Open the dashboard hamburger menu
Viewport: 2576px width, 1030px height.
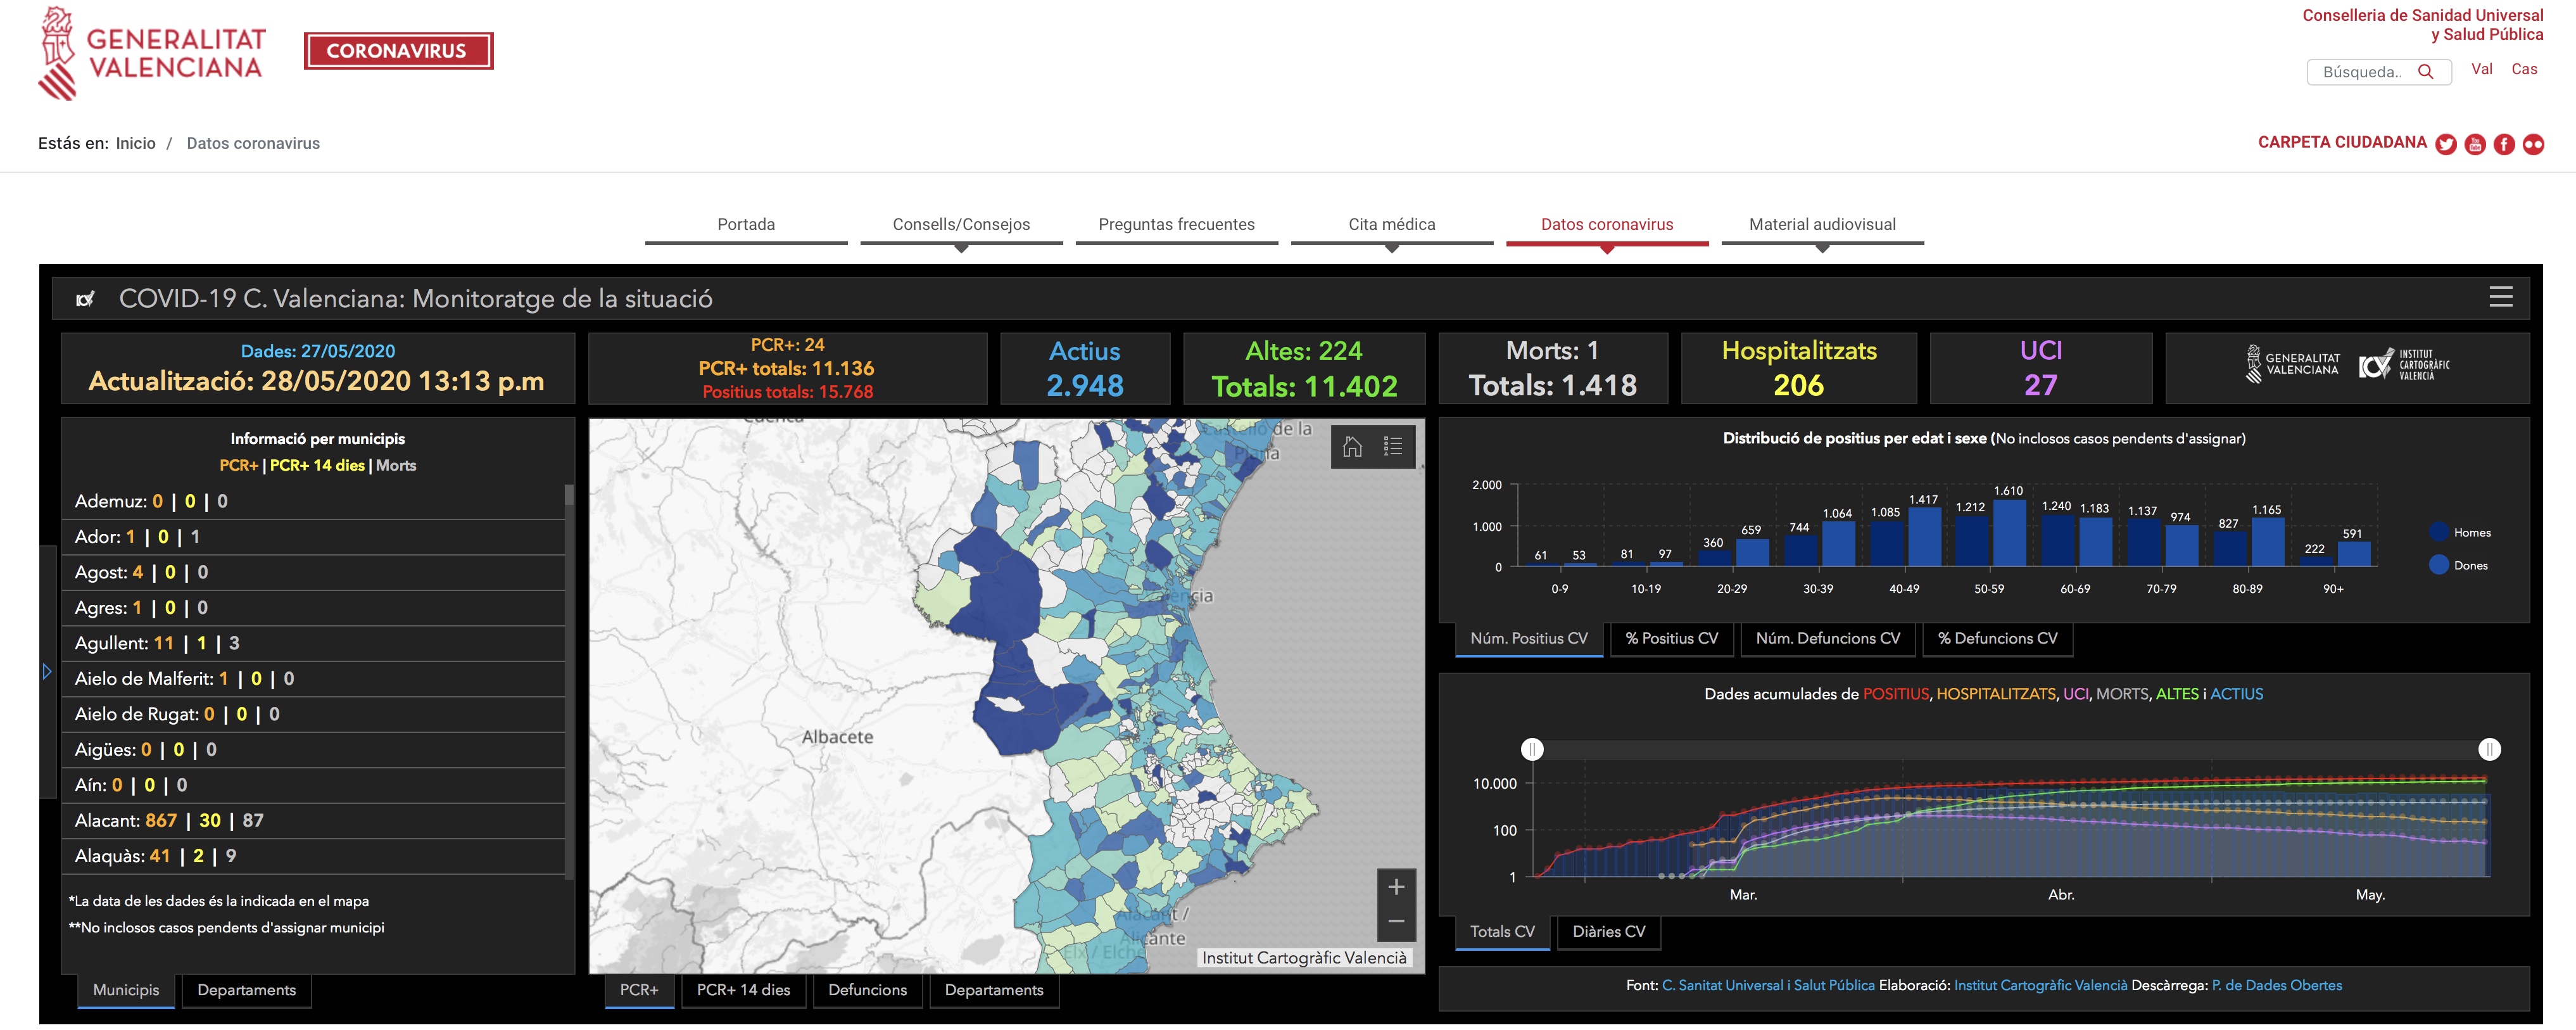[2500, 297]
